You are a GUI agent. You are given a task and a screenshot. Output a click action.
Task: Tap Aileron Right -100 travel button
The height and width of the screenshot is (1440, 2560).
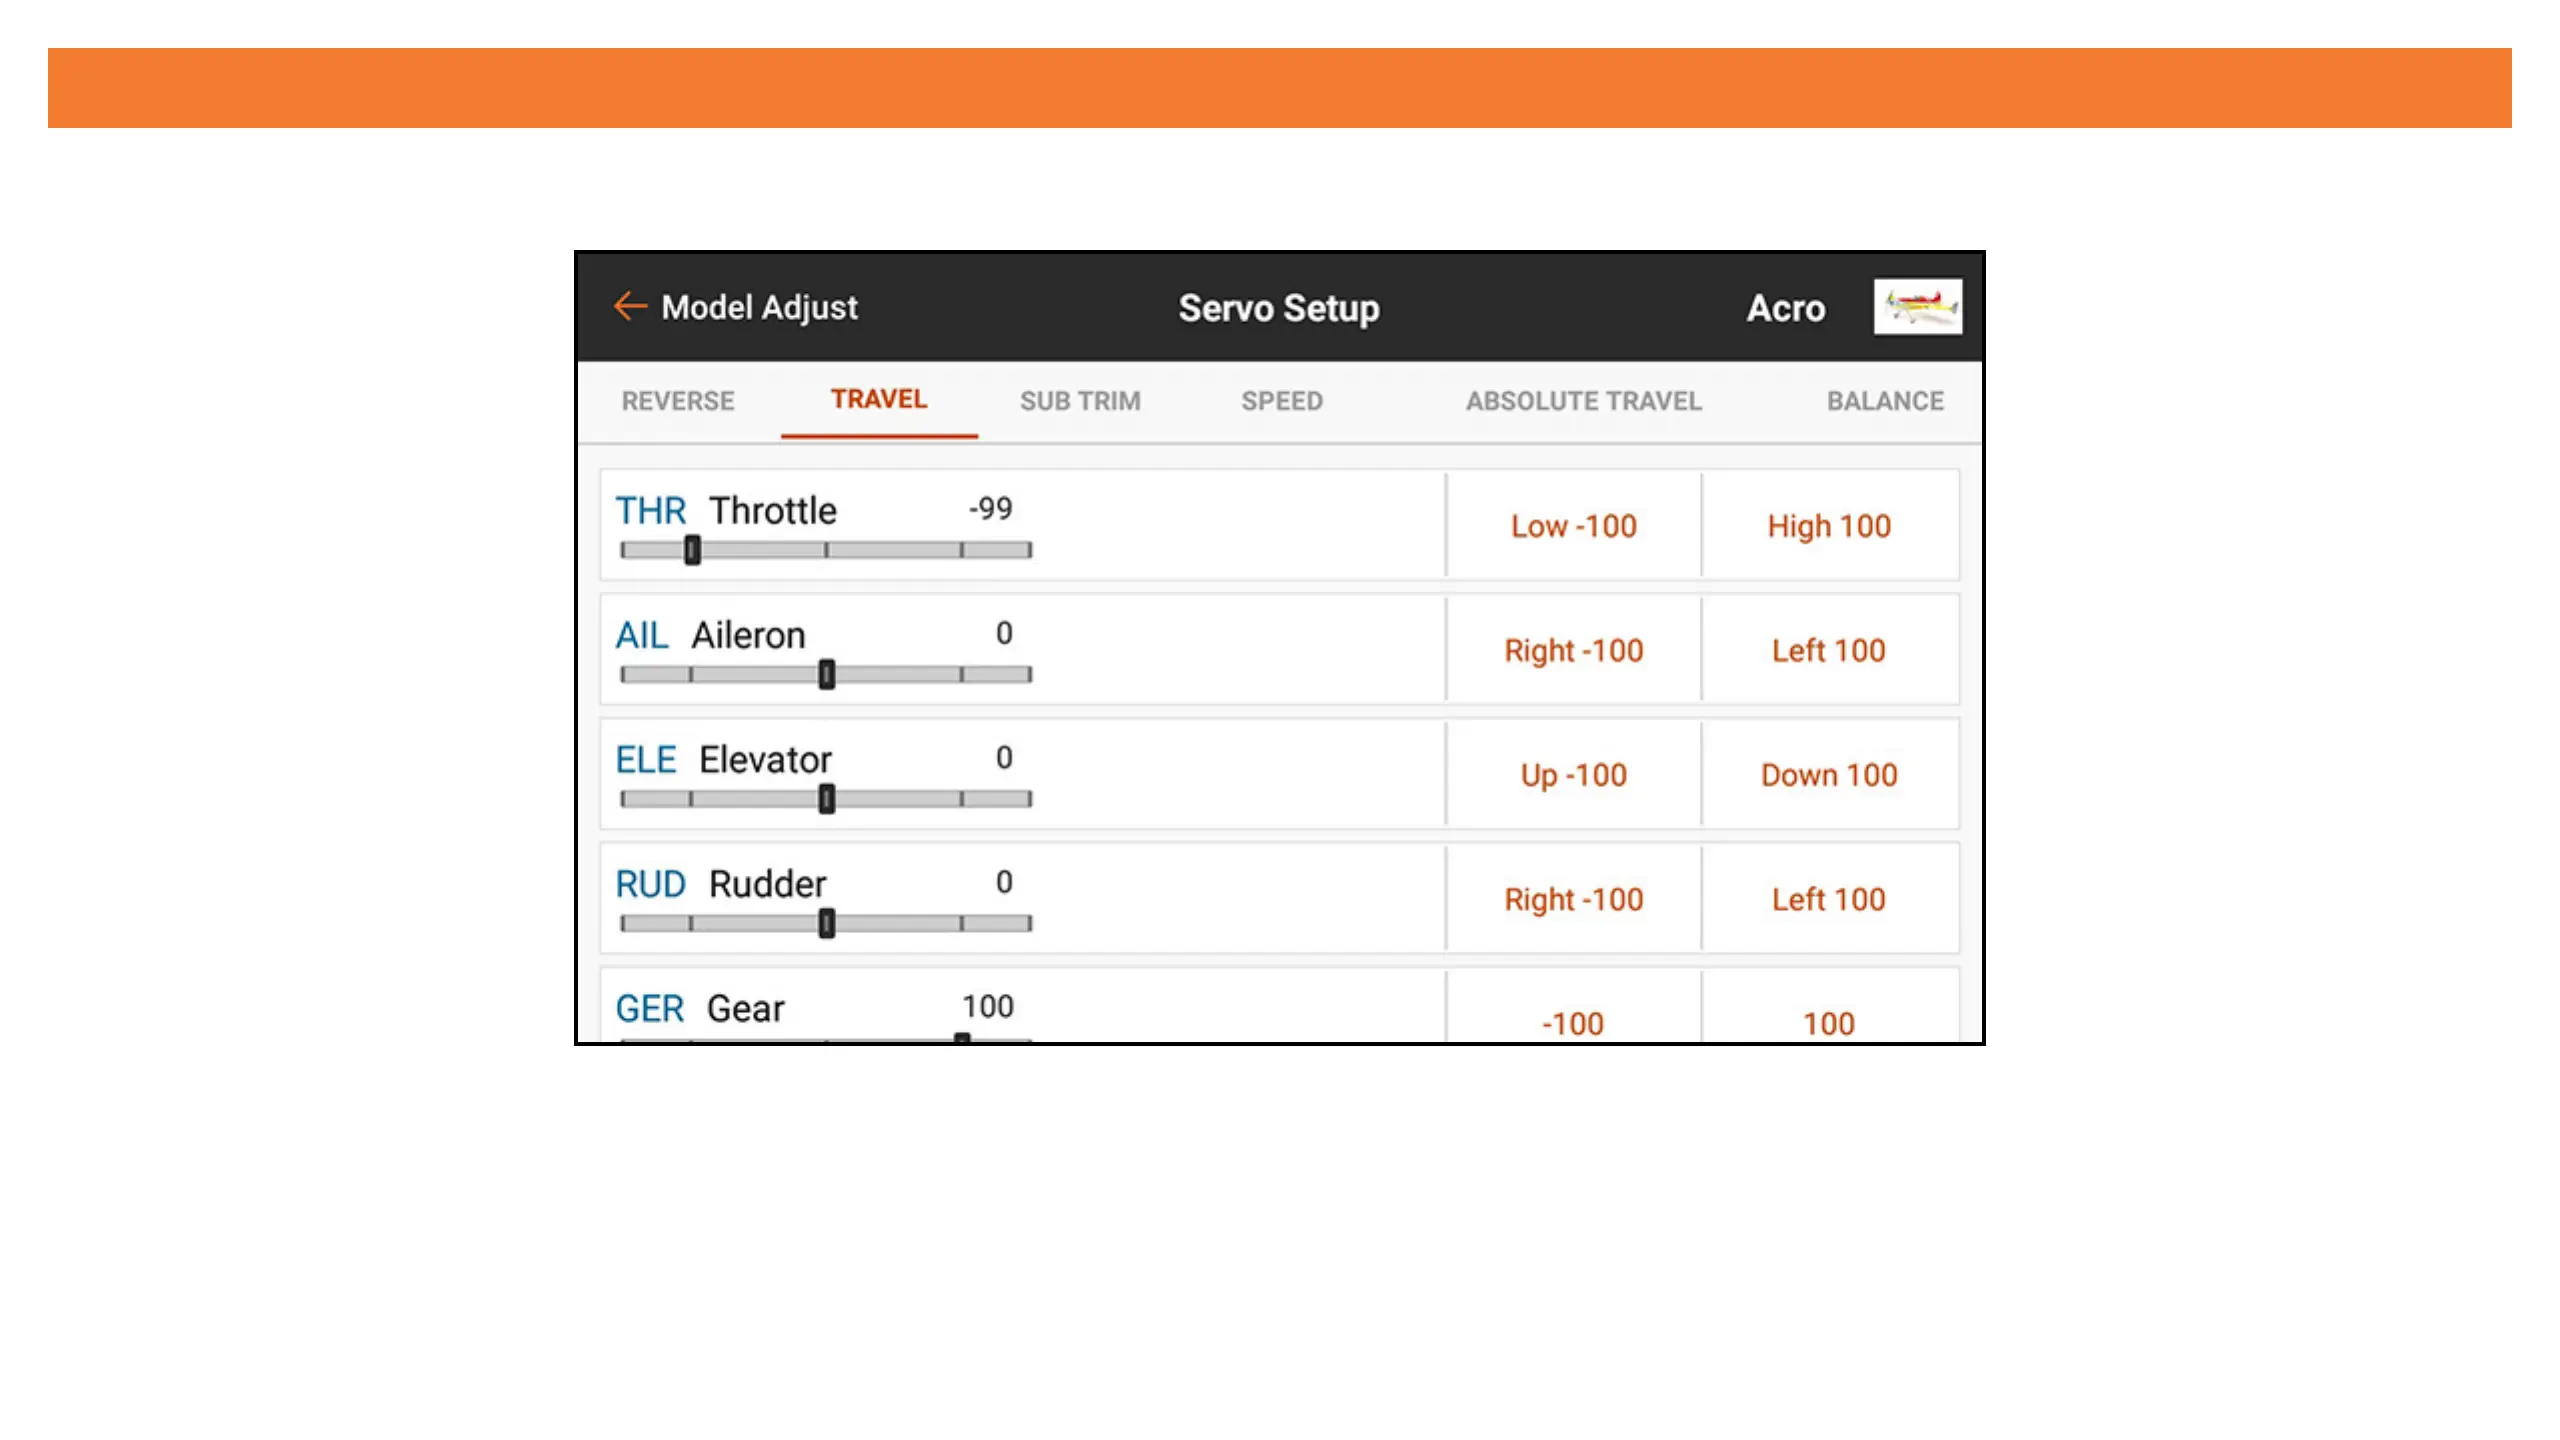pyautogui.click(x=1573, y=651)
